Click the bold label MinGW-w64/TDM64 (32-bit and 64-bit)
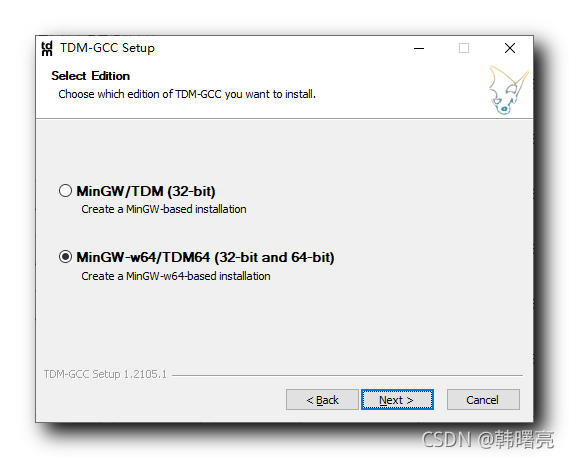Viewport: 569px width, 458px height. pyautogui.click(x=205, y=257)
